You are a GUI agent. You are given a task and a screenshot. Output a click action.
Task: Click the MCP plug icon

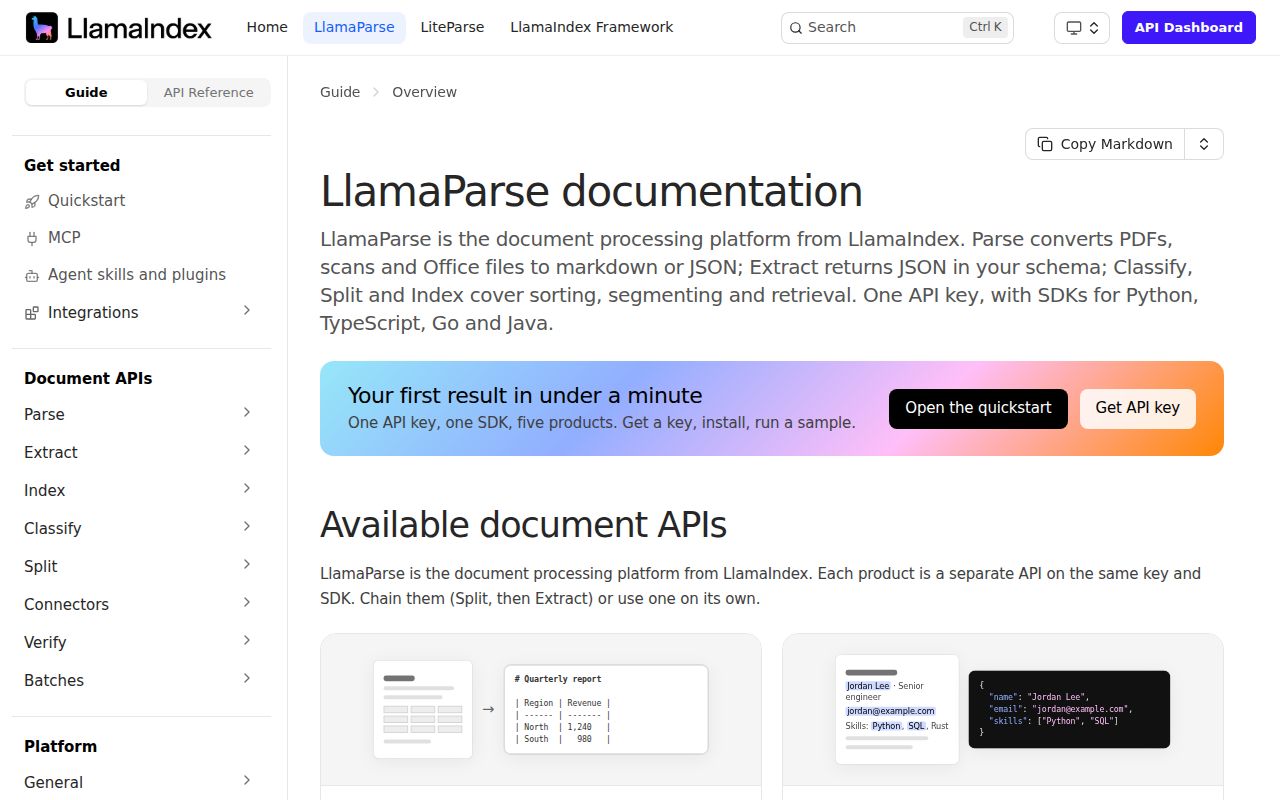coord(32,238)
